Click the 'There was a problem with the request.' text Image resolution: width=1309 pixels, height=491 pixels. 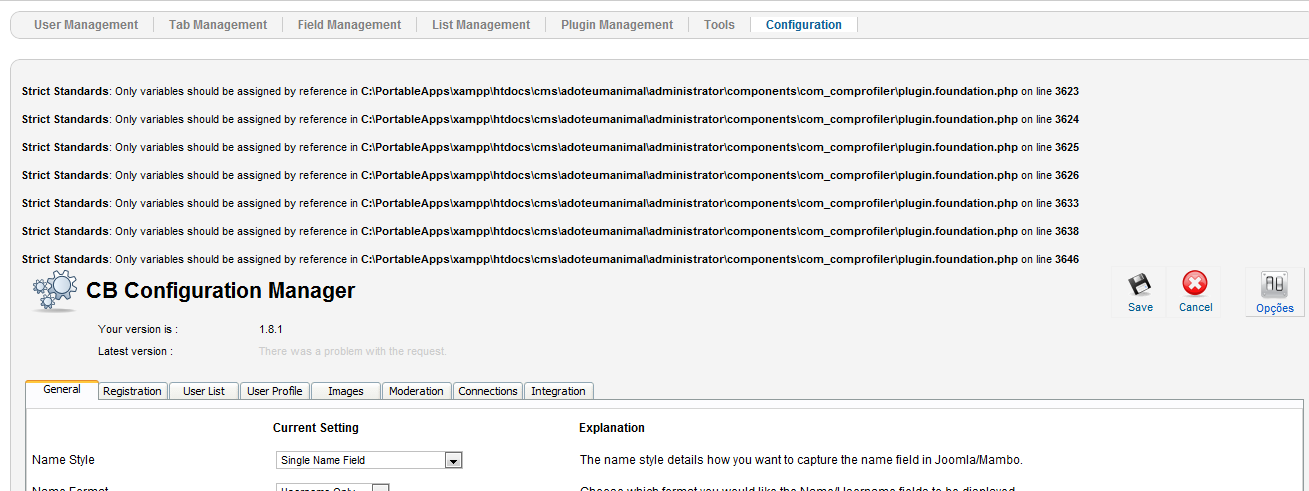(353, 351)
